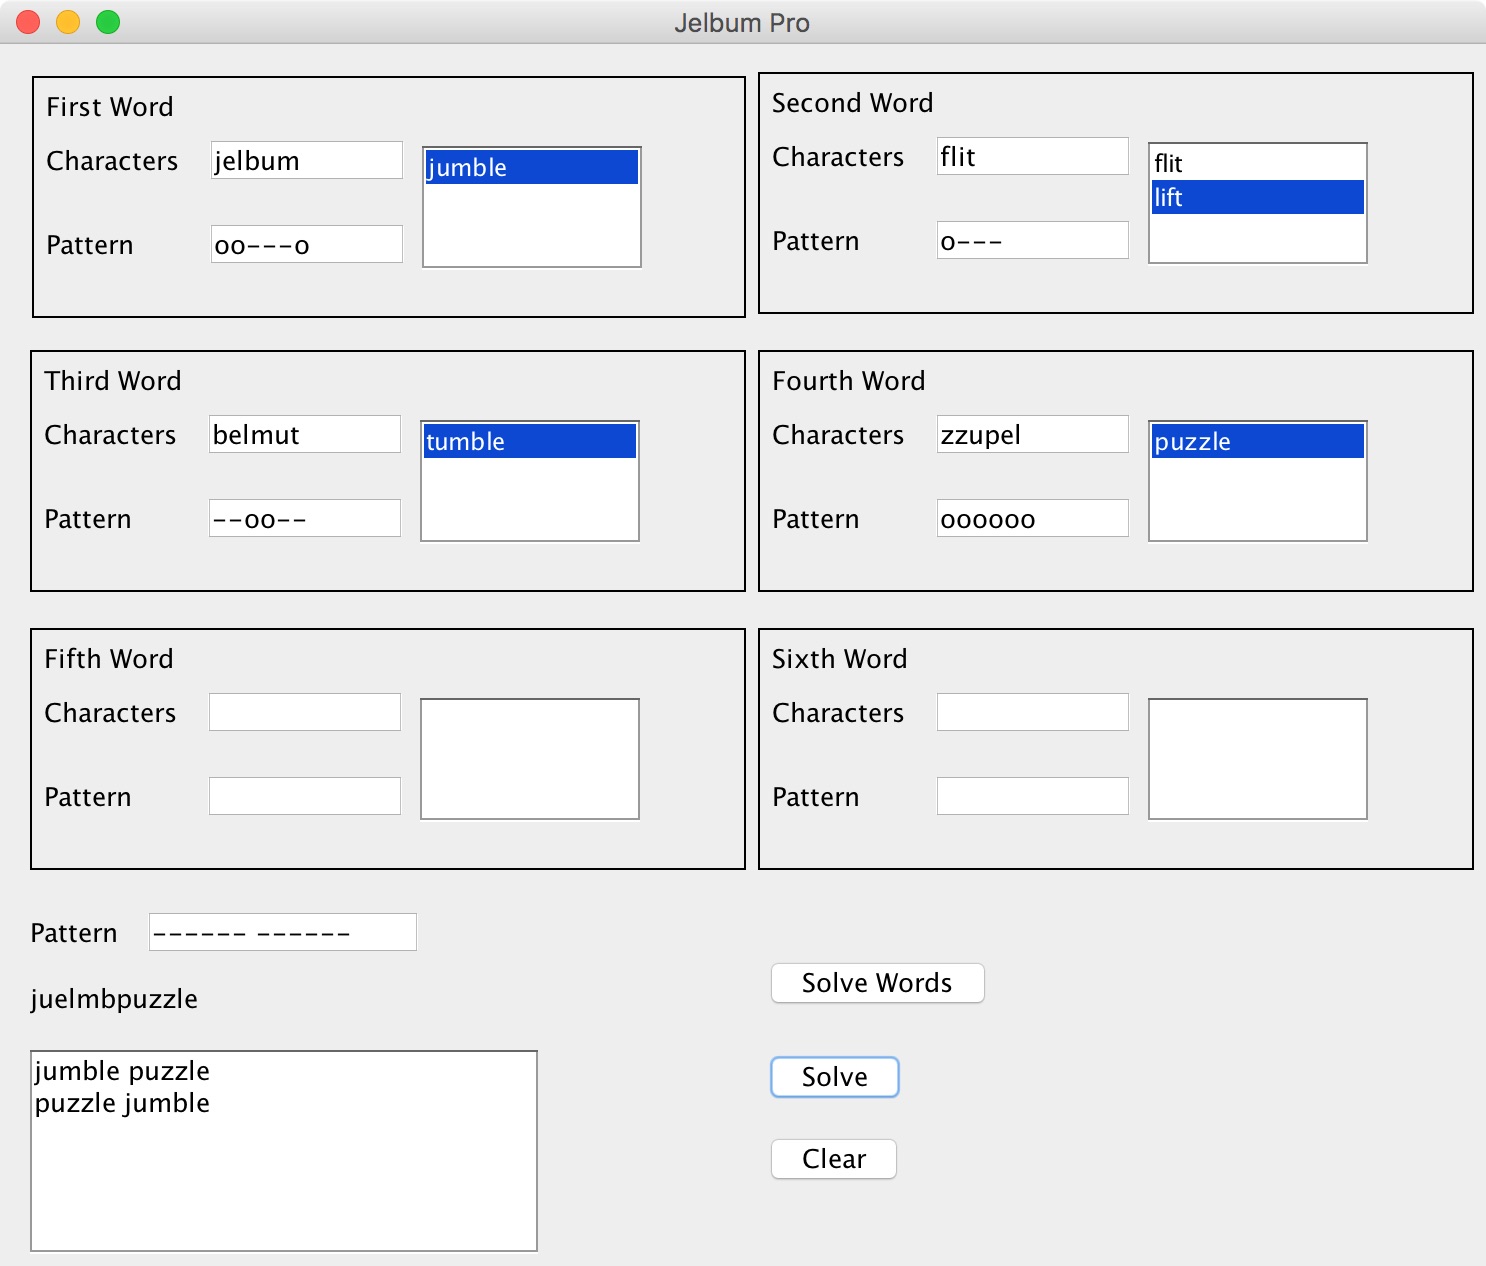The image size is (1486, 1266).
Task: Focus empty Fifth Word Pattern field
Action: click(x=304, y=797)
